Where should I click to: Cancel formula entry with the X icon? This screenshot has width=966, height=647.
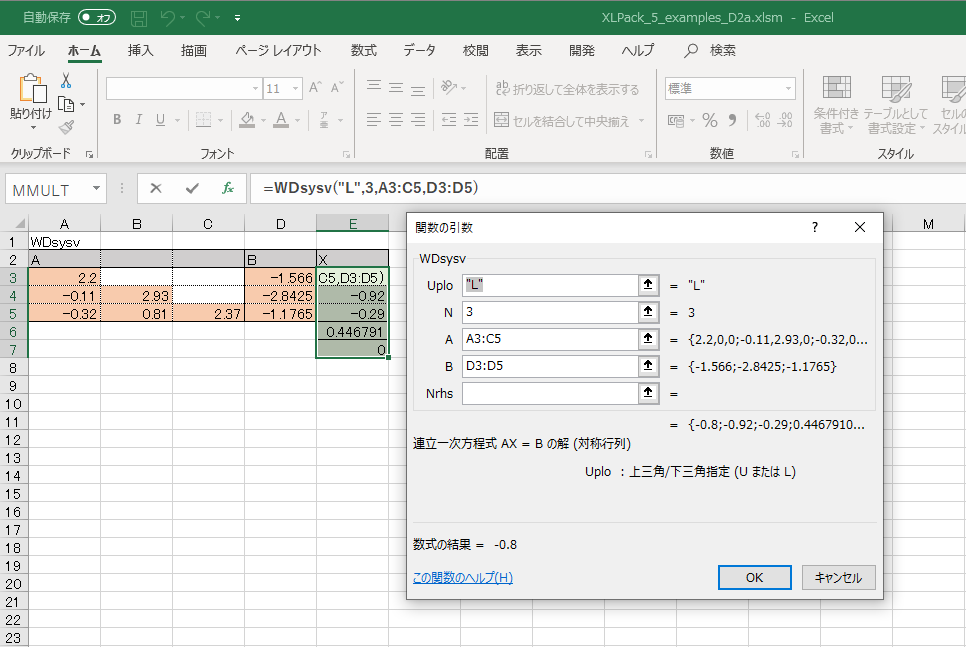tap(156, 188)
